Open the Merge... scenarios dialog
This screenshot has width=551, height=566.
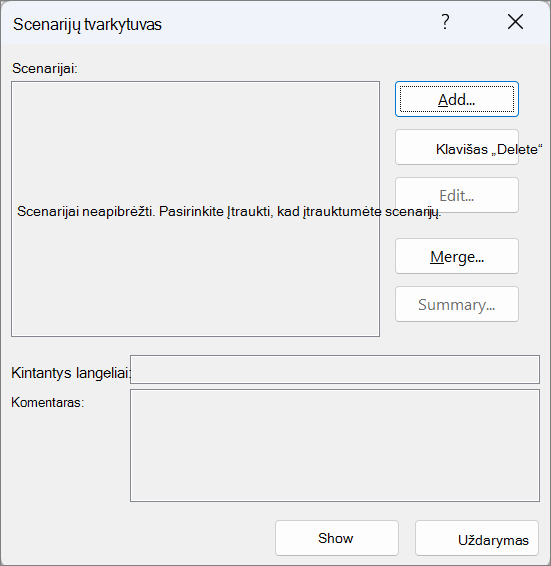click(x=457, y=256)
